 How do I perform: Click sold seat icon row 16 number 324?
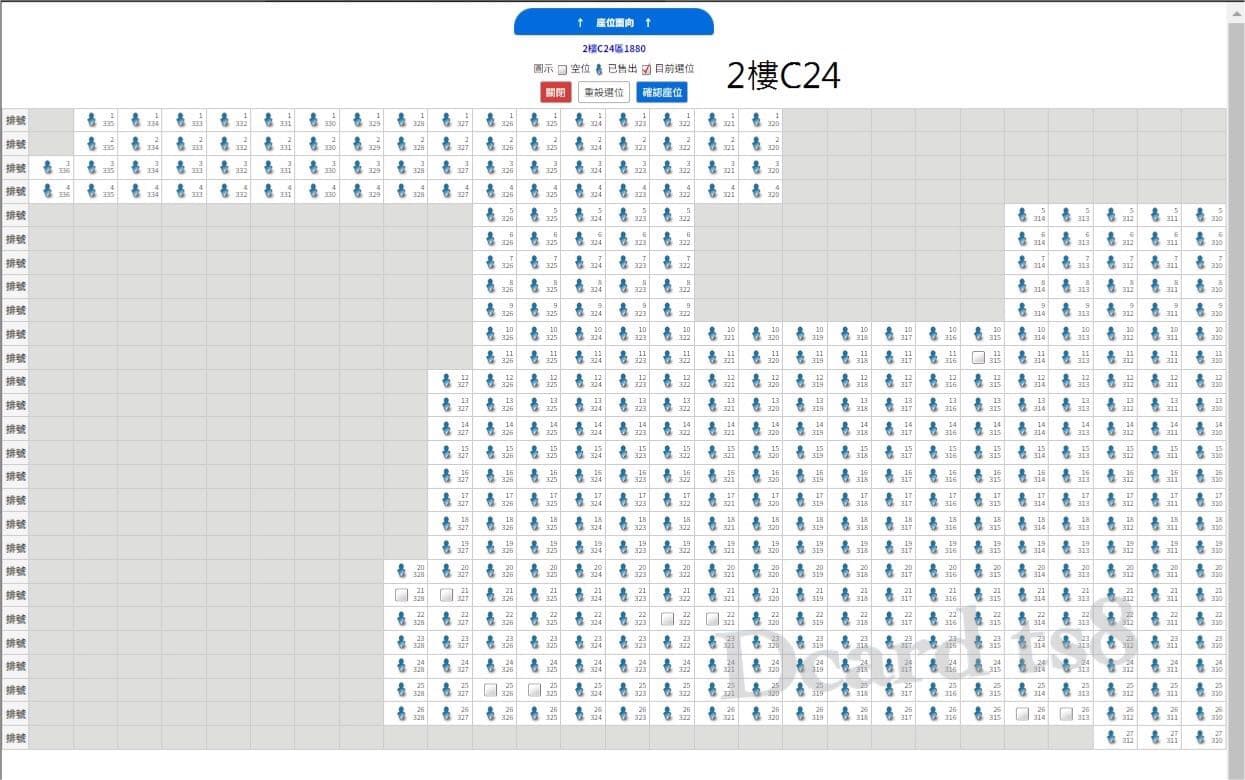point(579,476)
